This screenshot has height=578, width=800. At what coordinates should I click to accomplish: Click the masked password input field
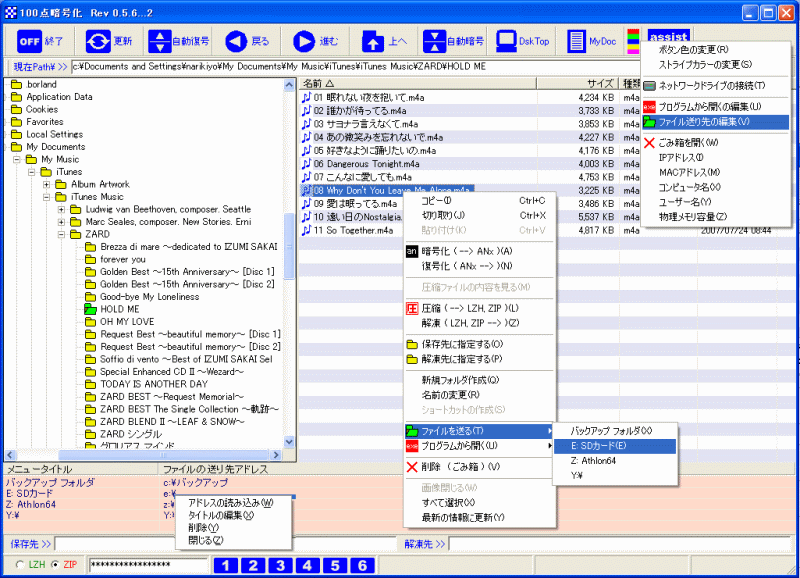tap(147, 565)
